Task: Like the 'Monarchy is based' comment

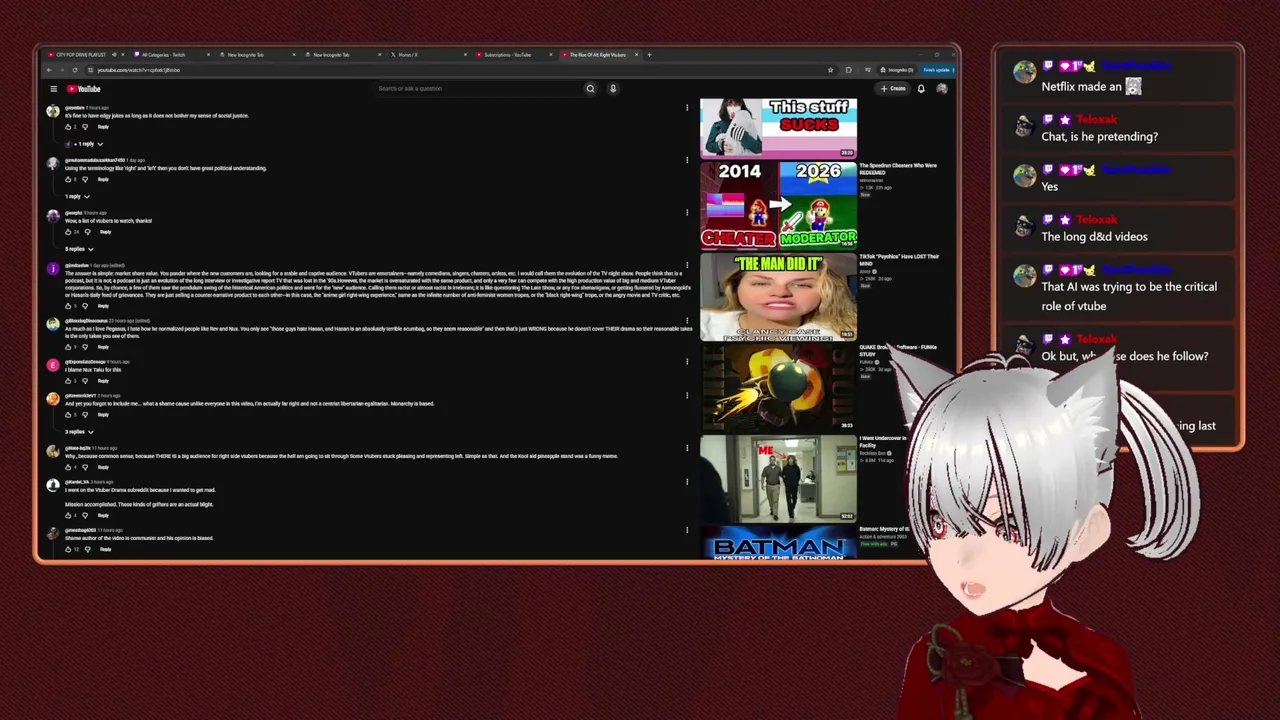Action: coord(68,415)
